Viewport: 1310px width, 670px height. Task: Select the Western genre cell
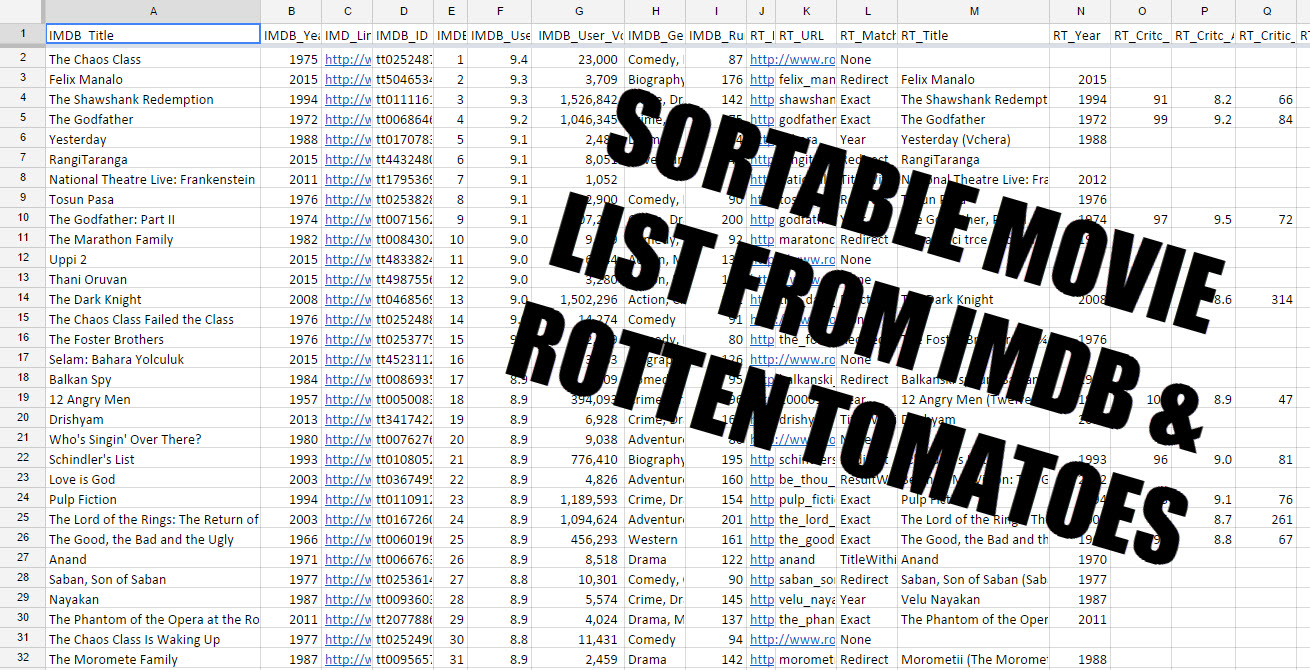point(655,539)
